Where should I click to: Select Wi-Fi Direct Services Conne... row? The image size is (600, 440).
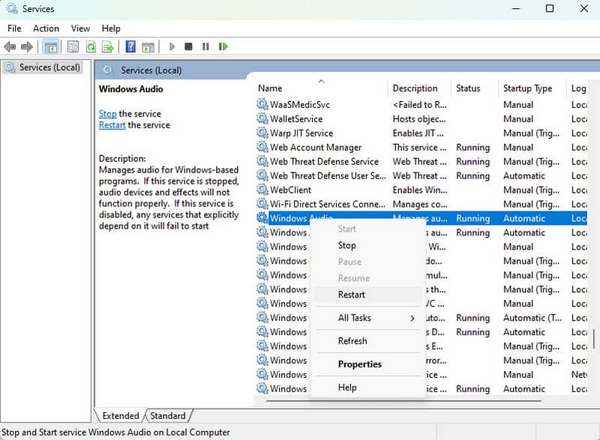[421, 204]
